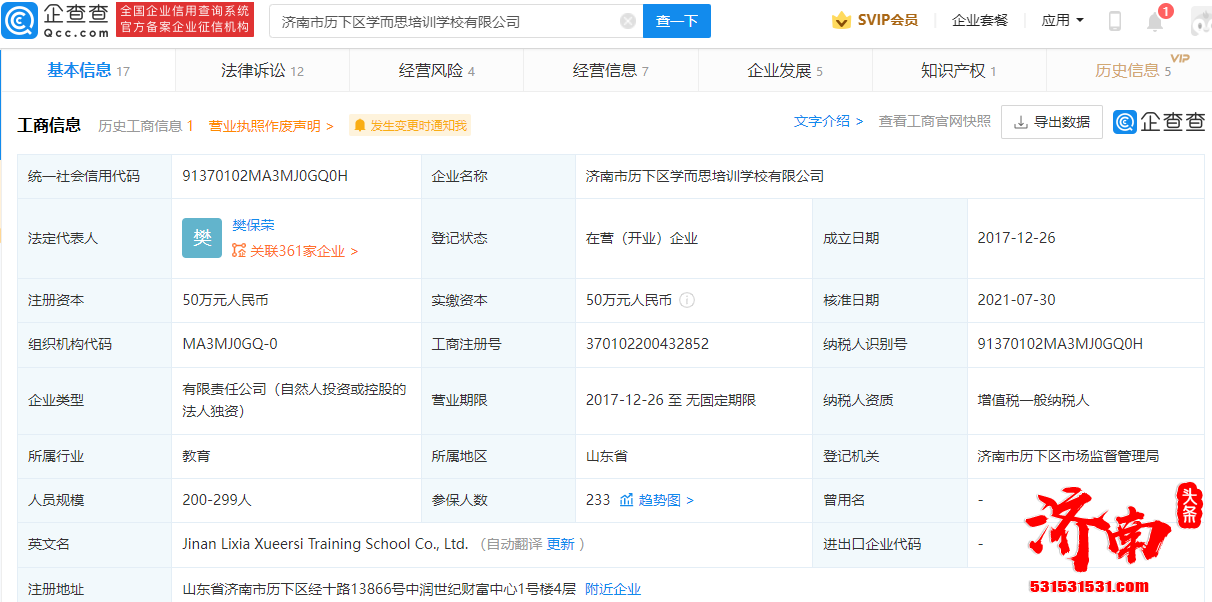Click the Qcc.com logo in the header

(x=56, y=20)
